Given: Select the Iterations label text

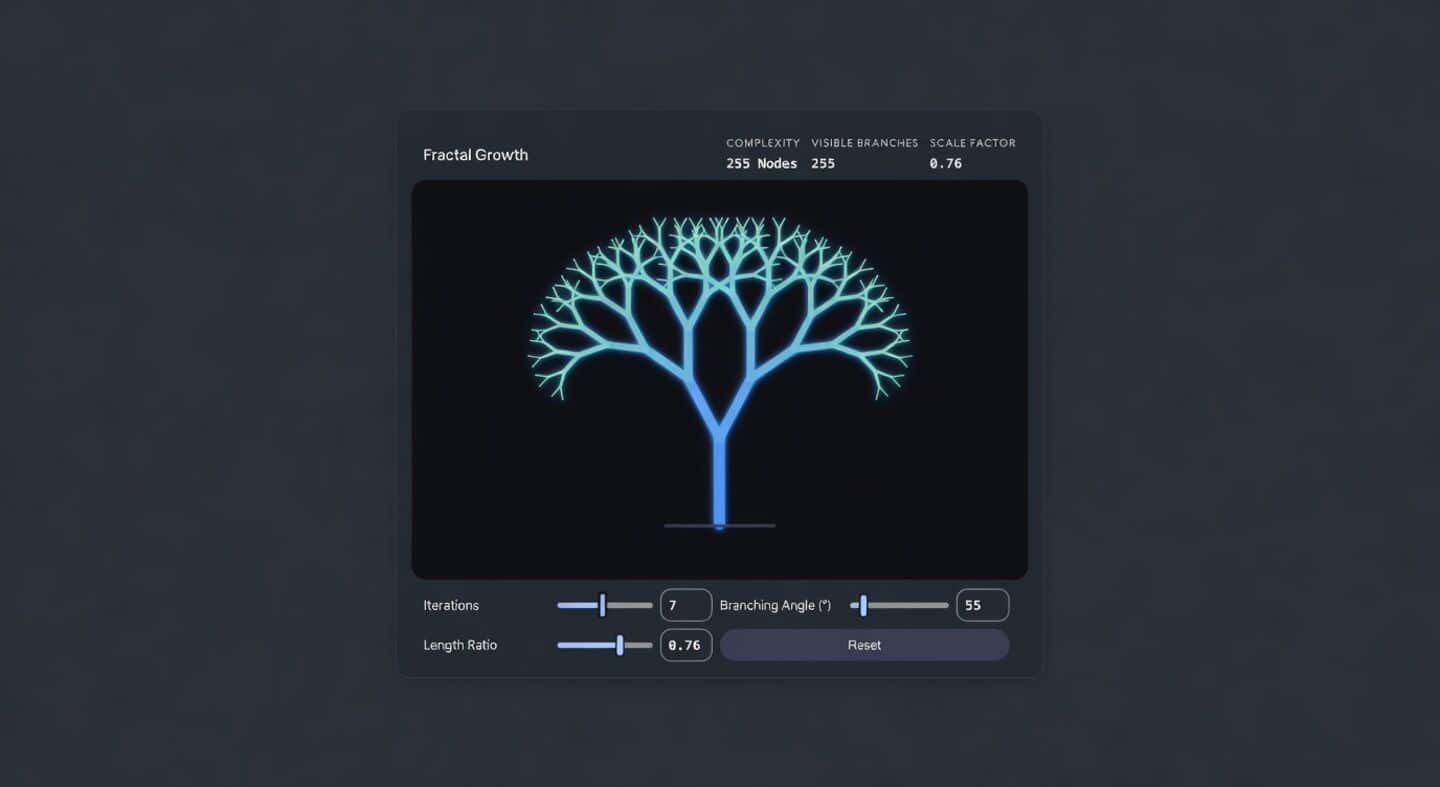Looking at the screenshot, I should tap(451, 605).
